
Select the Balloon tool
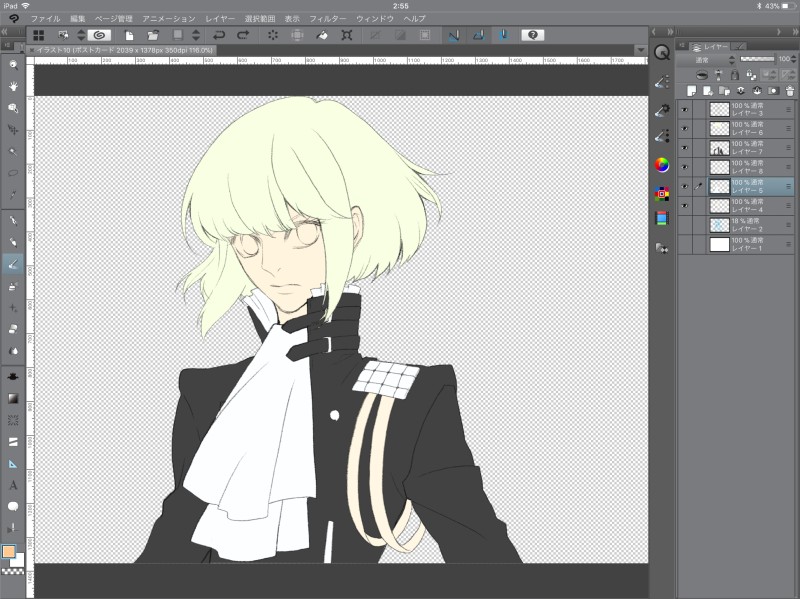[13, 507]
